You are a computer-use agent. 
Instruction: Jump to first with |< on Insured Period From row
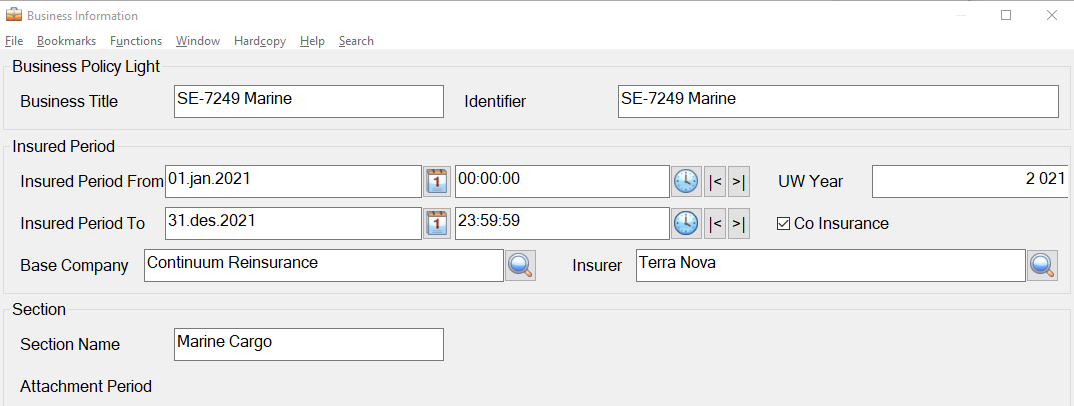tap(715, 181)
